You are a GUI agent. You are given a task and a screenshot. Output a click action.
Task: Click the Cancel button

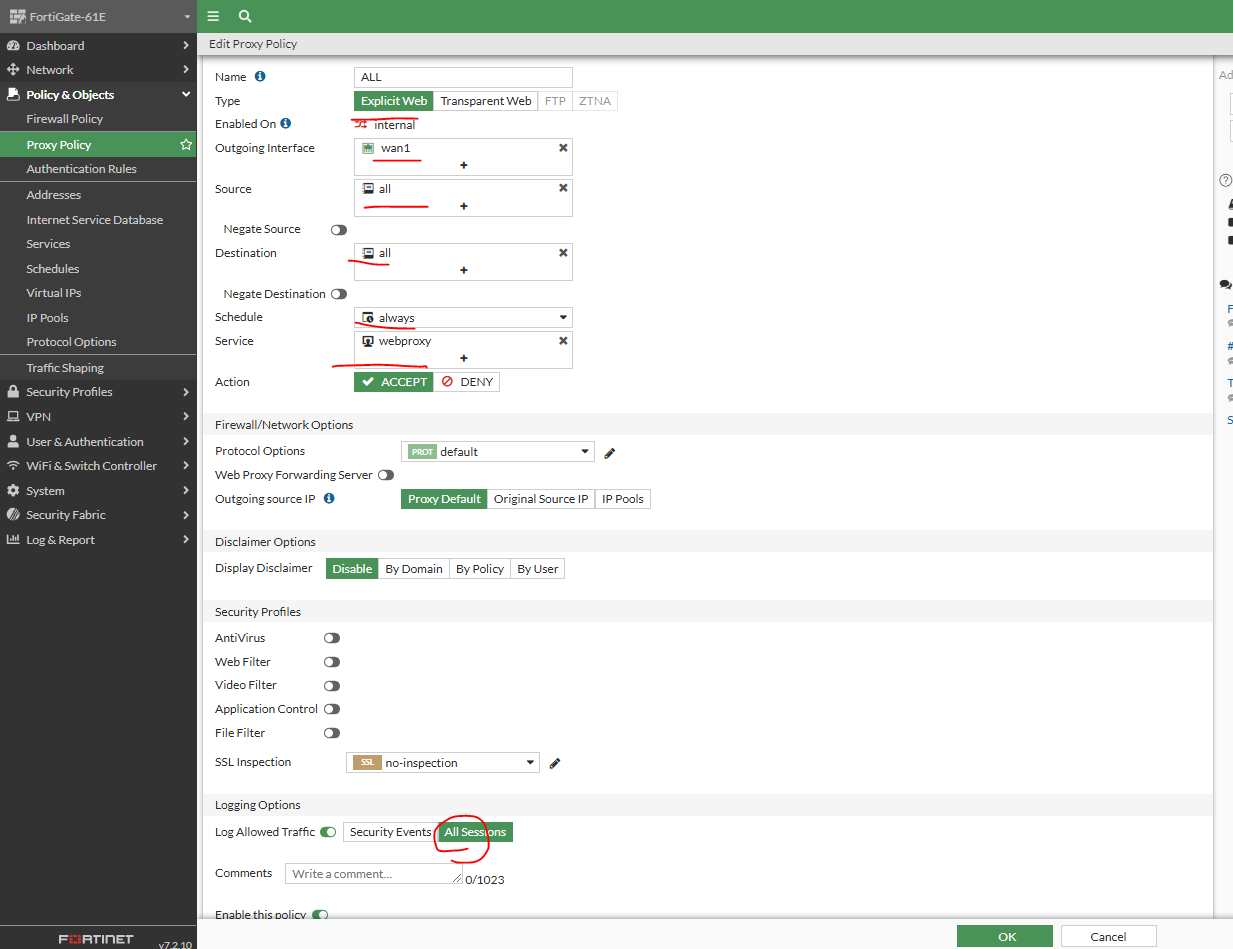(x=1108, y=937)
